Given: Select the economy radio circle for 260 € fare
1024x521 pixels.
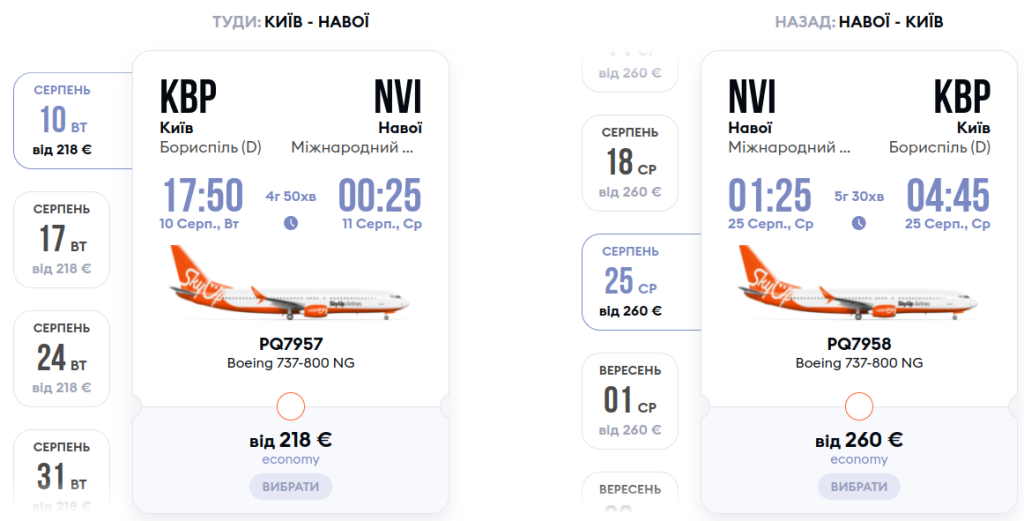Looking at the screenshot, I should click(x=858, y=406).
